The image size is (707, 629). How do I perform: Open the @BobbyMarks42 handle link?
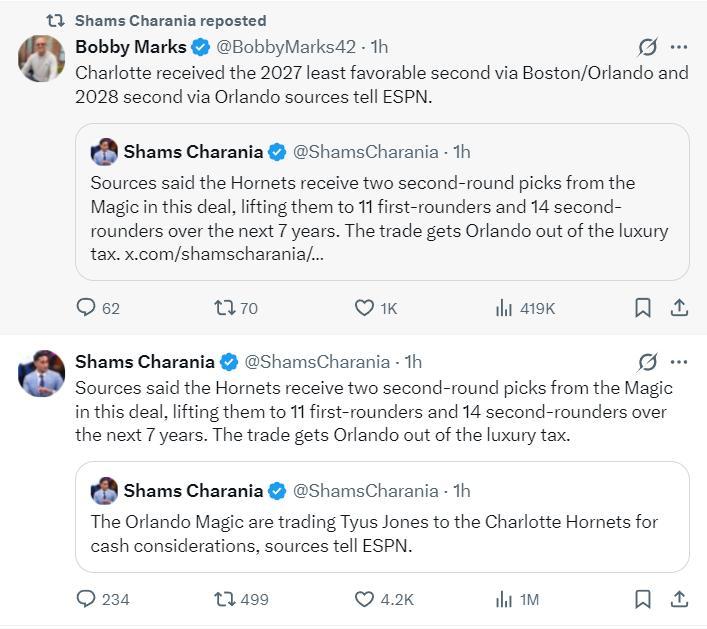[x=286, y=47]
